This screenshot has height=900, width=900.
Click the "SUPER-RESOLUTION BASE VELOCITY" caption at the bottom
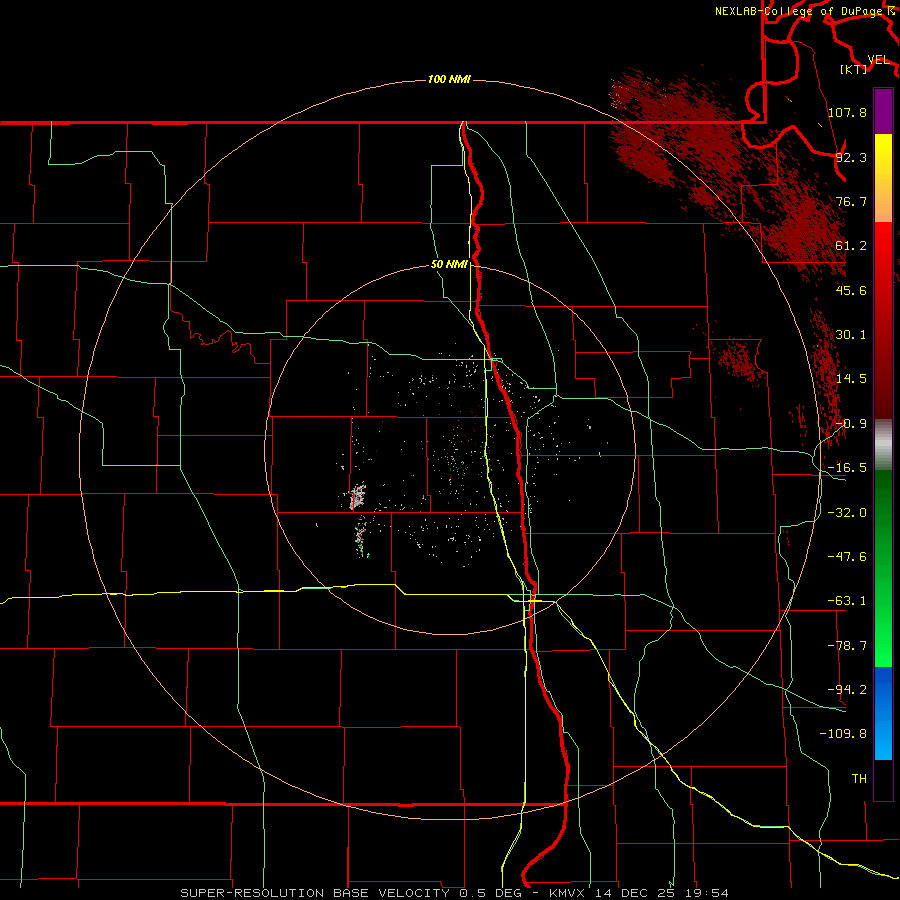(x=315, y=893)
